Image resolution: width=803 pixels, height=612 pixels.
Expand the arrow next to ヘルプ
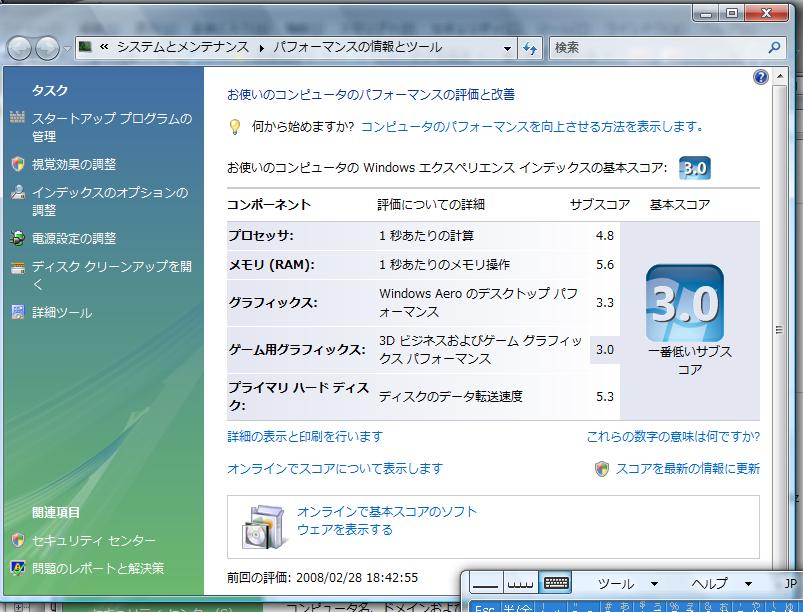pos(748,584)
